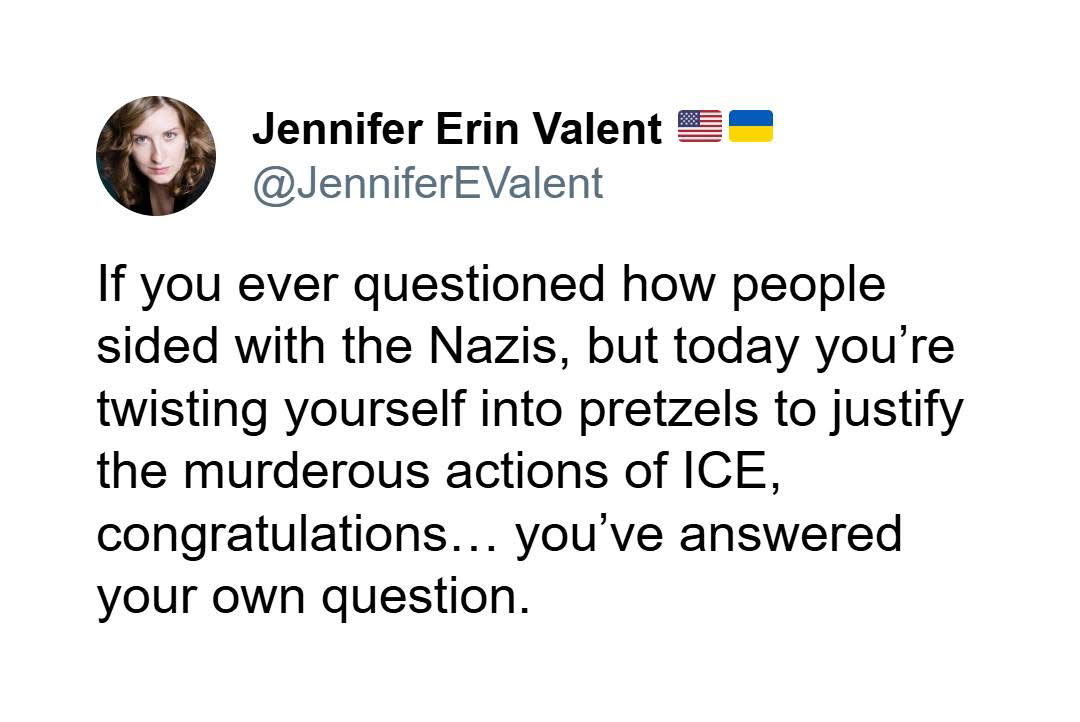Click the US flag emoji
Viewport: 1080px width, 722px height.
pyautogui.click(x=700, y=126)
